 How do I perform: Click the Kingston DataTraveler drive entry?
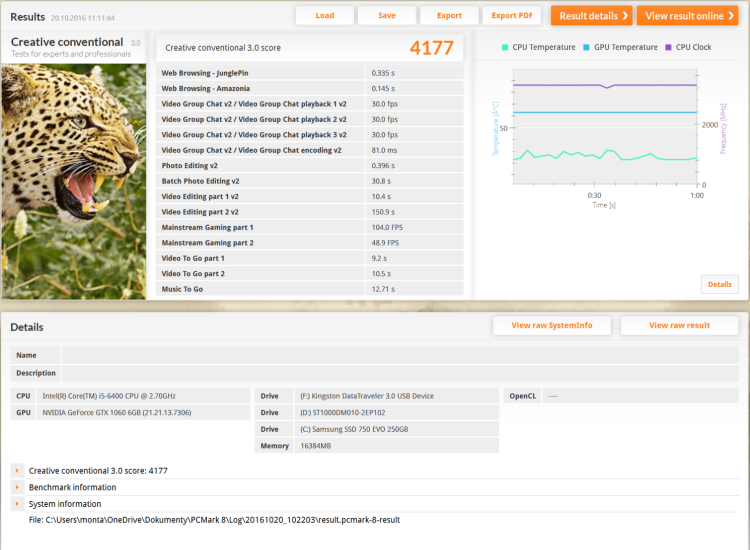[x=367, y=396]
